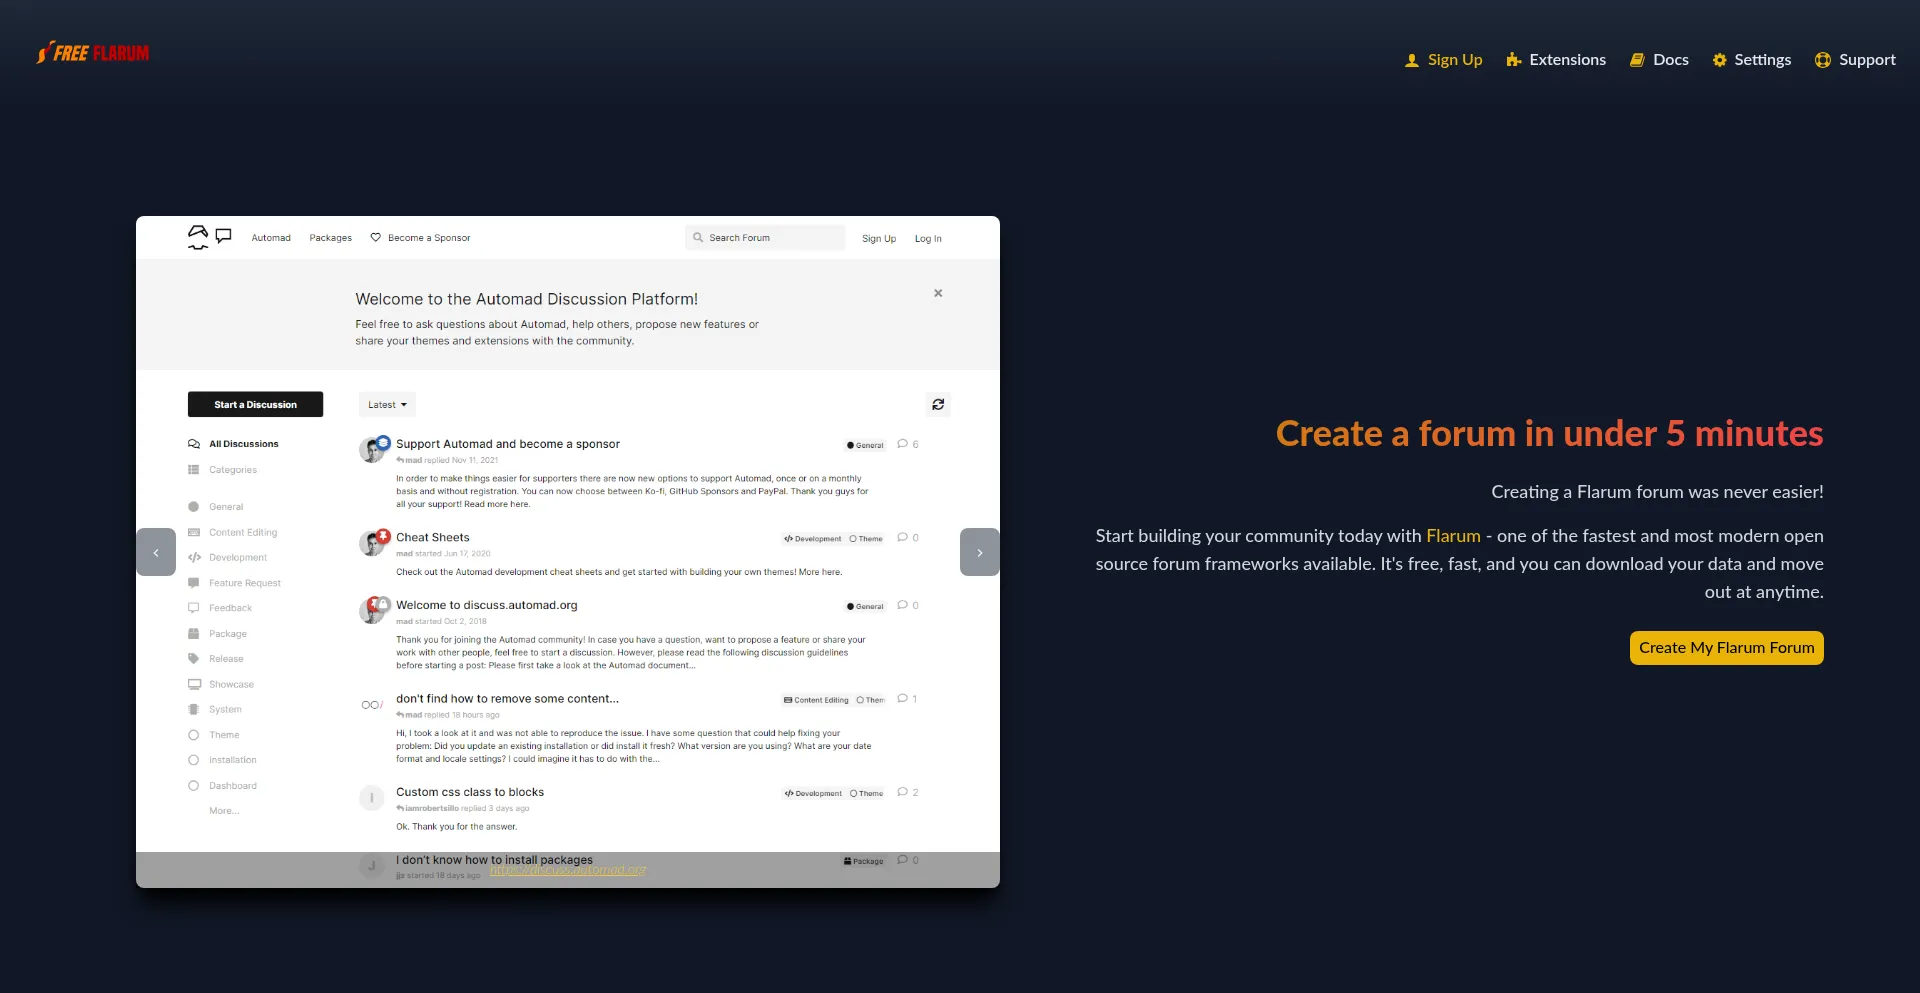1920x993 pixels.
Task: Click Create My Flarum Forum button
Action: coord(1726,648)
